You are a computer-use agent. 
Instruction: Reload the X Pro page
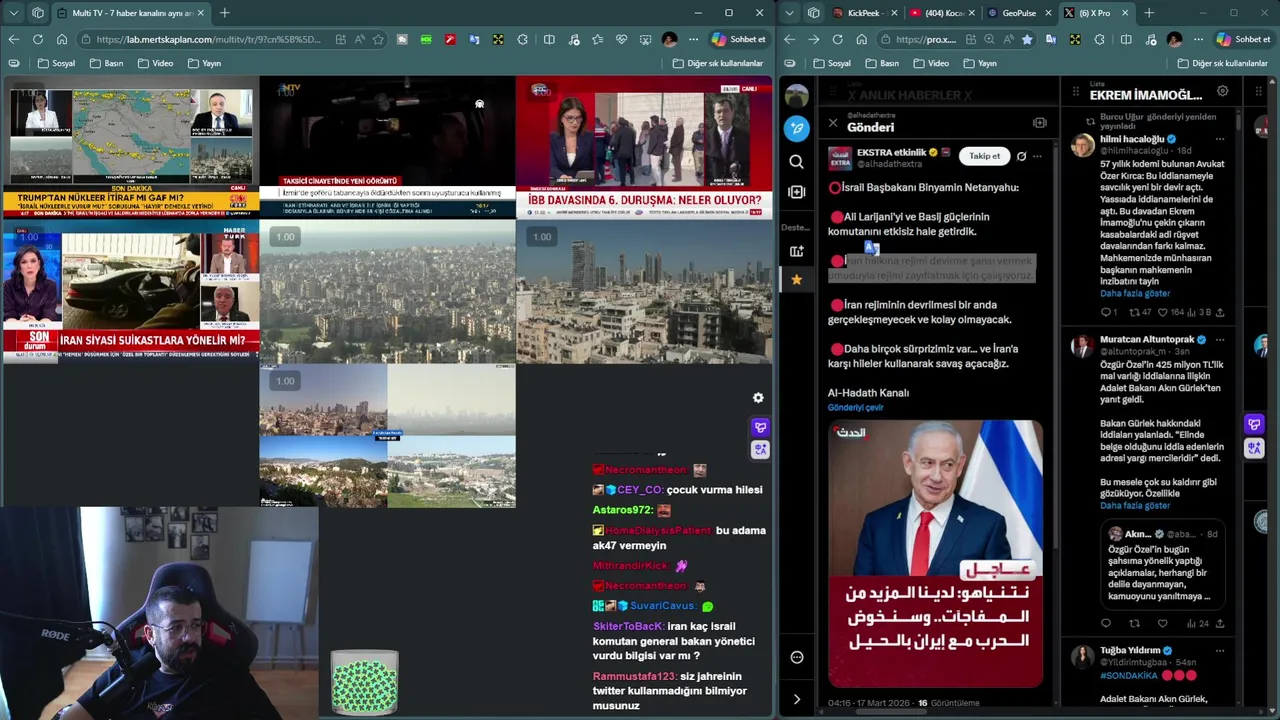pyautogui.click(x=837, y=39)
